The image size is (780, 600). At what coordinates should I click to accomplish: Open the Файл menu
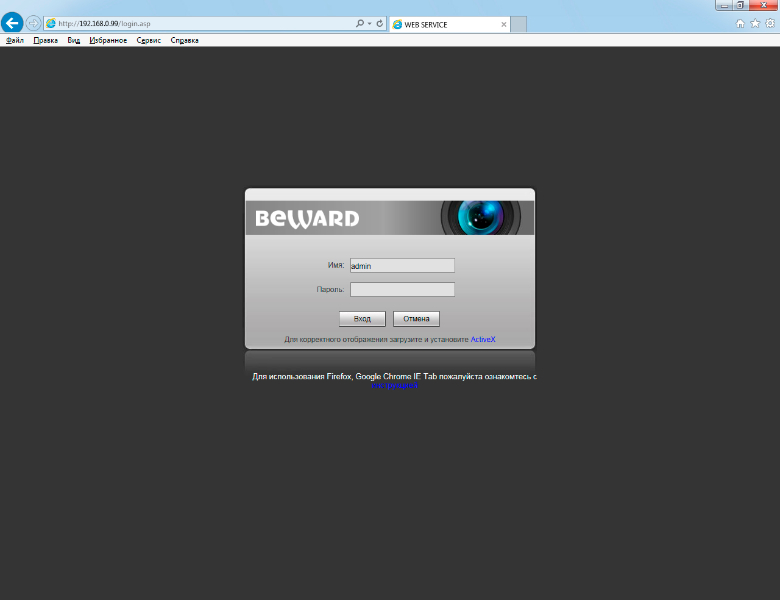(15, 40)
